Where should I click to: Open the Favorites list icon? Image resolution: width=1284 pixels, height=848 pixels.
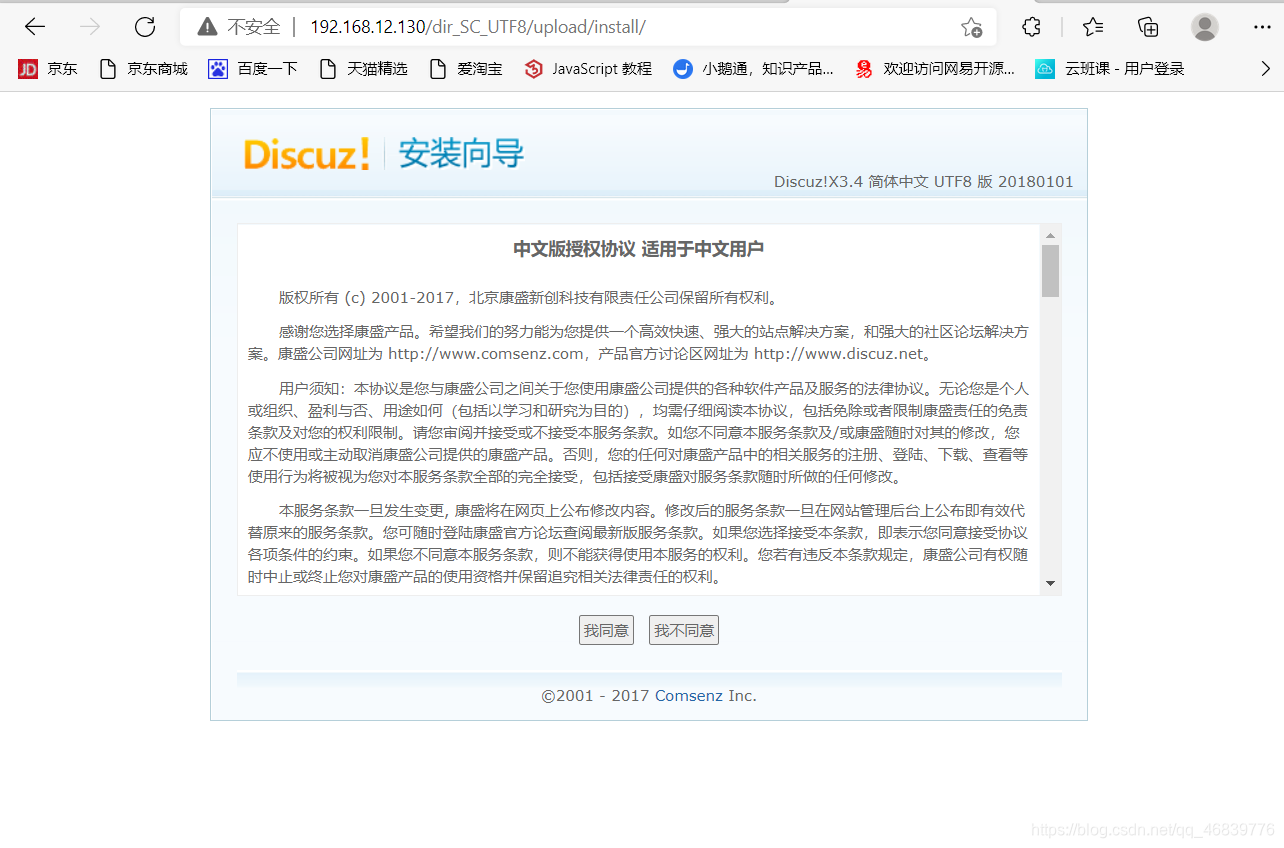[1090, 27]
